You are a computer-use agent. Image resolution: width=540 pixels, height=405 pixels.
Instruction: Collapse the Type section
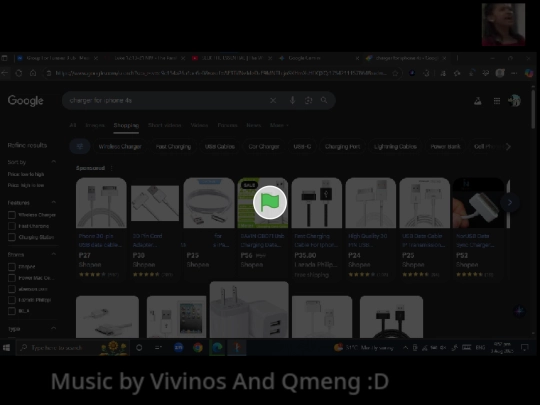tap(54, 328)
